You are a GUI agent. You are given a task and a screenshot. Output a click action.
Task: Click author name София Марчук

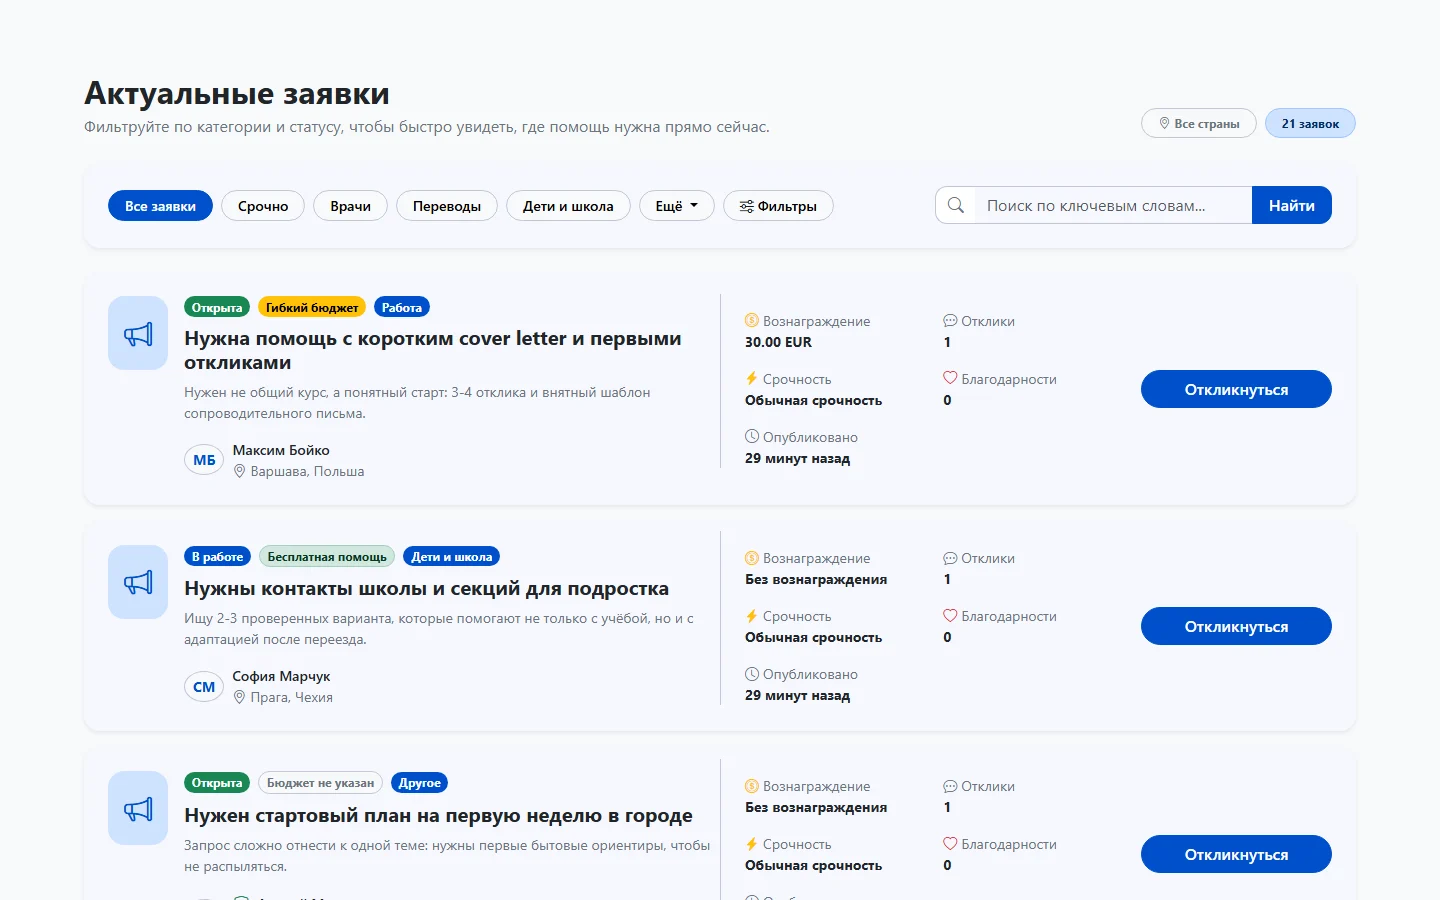pos(281,676)
